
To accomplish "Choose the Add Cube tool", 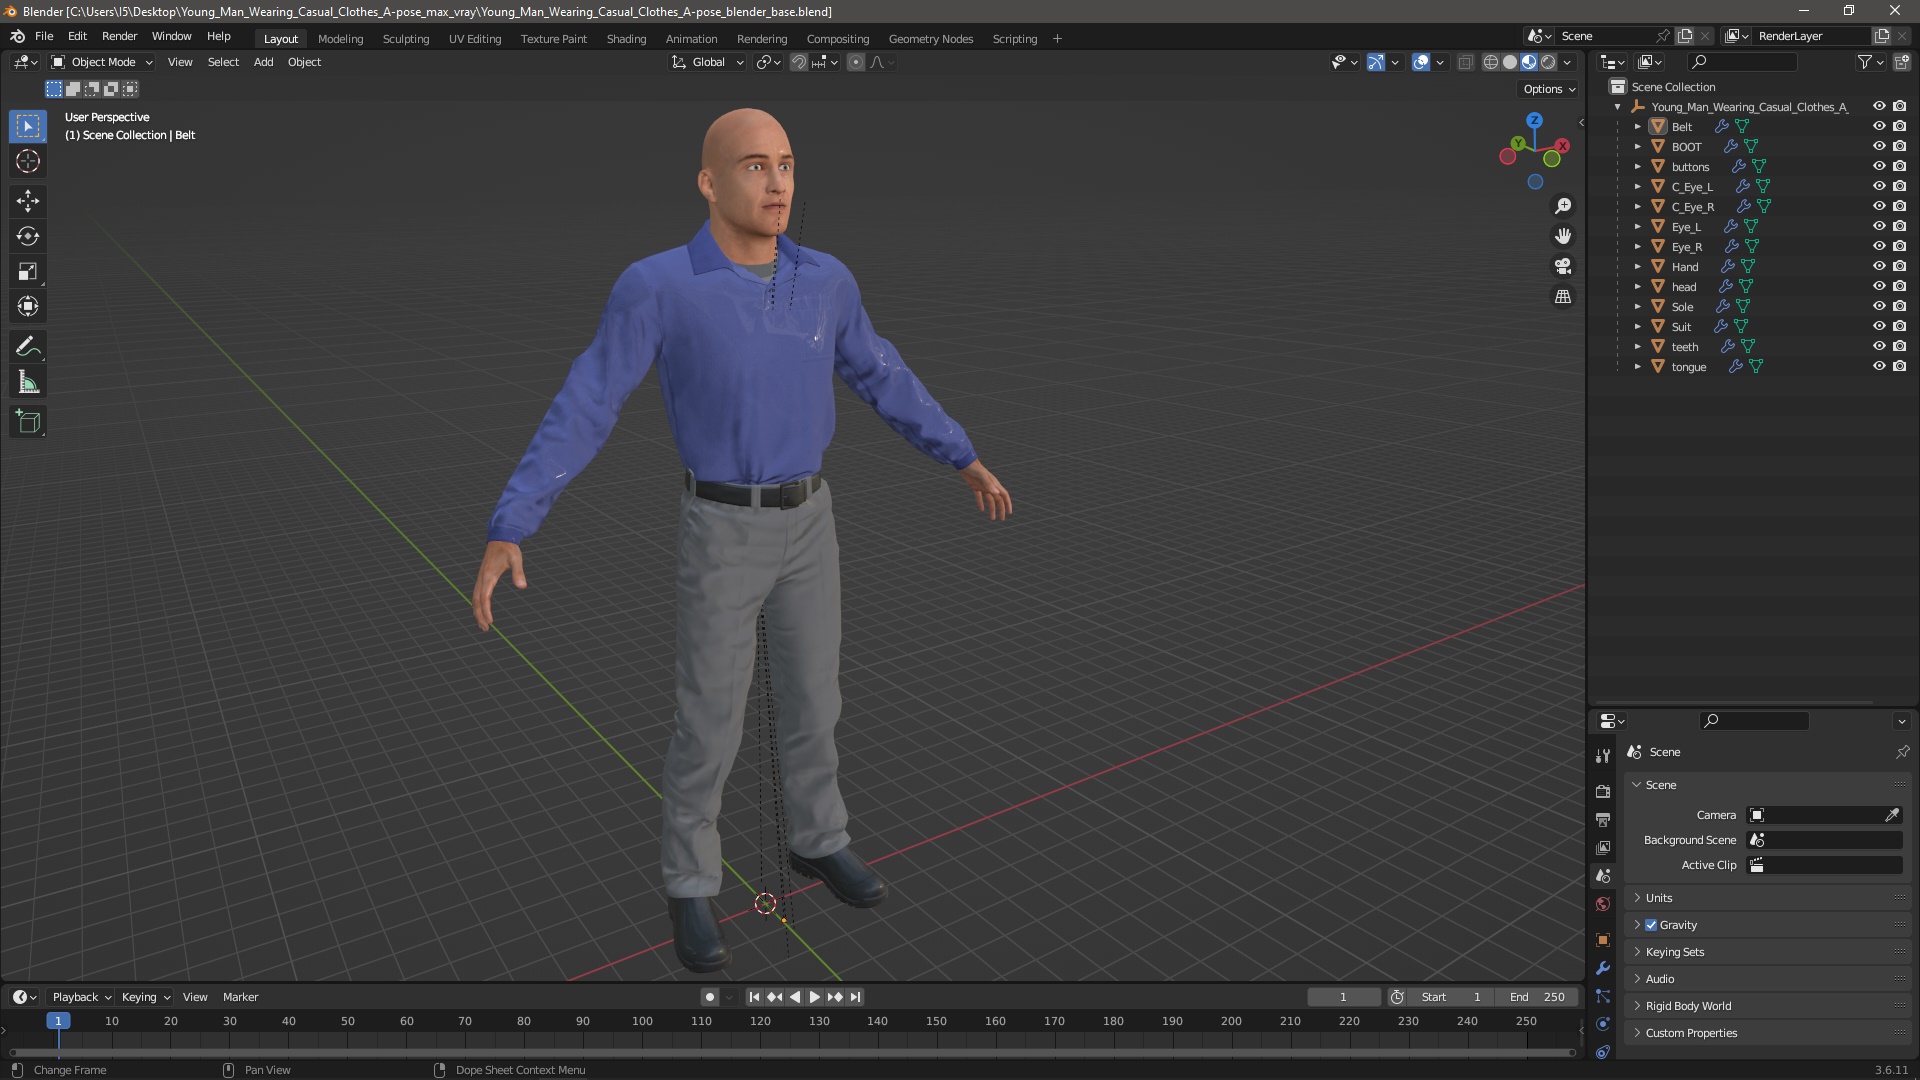I will coord(28,422).
